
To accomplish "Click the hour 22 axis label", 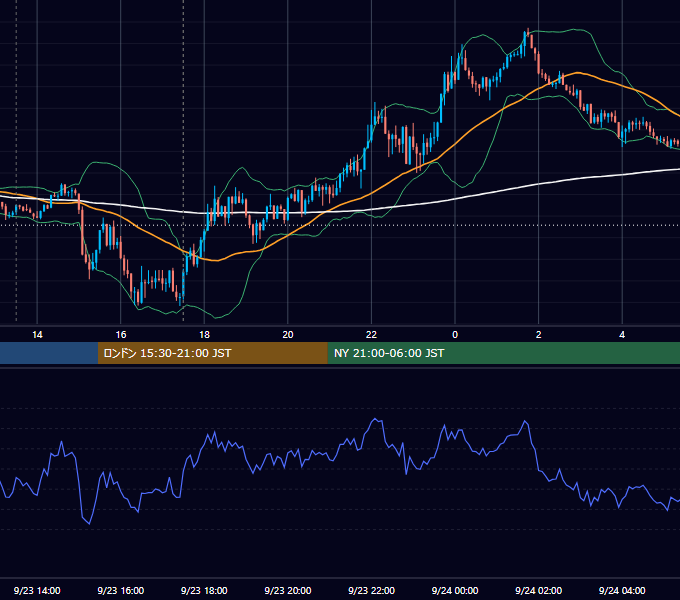I will tap(371, 335).
